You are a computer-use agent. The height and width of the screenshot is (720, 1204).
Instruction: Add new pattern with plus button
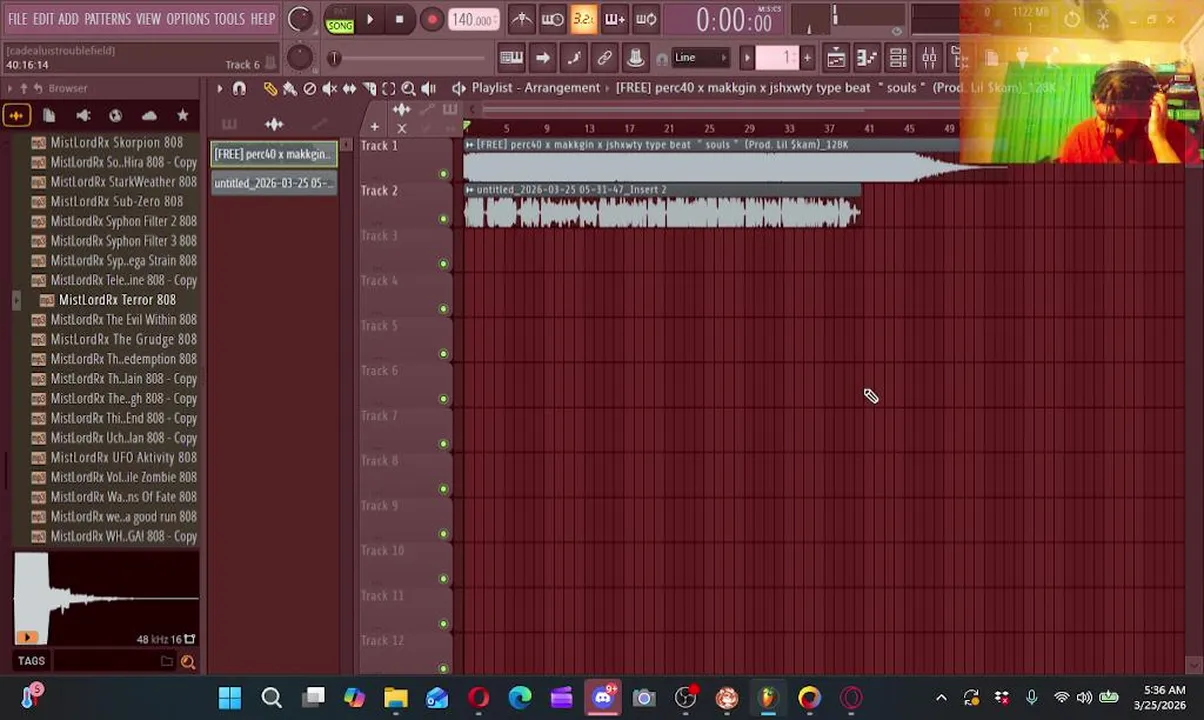(807, 58)
